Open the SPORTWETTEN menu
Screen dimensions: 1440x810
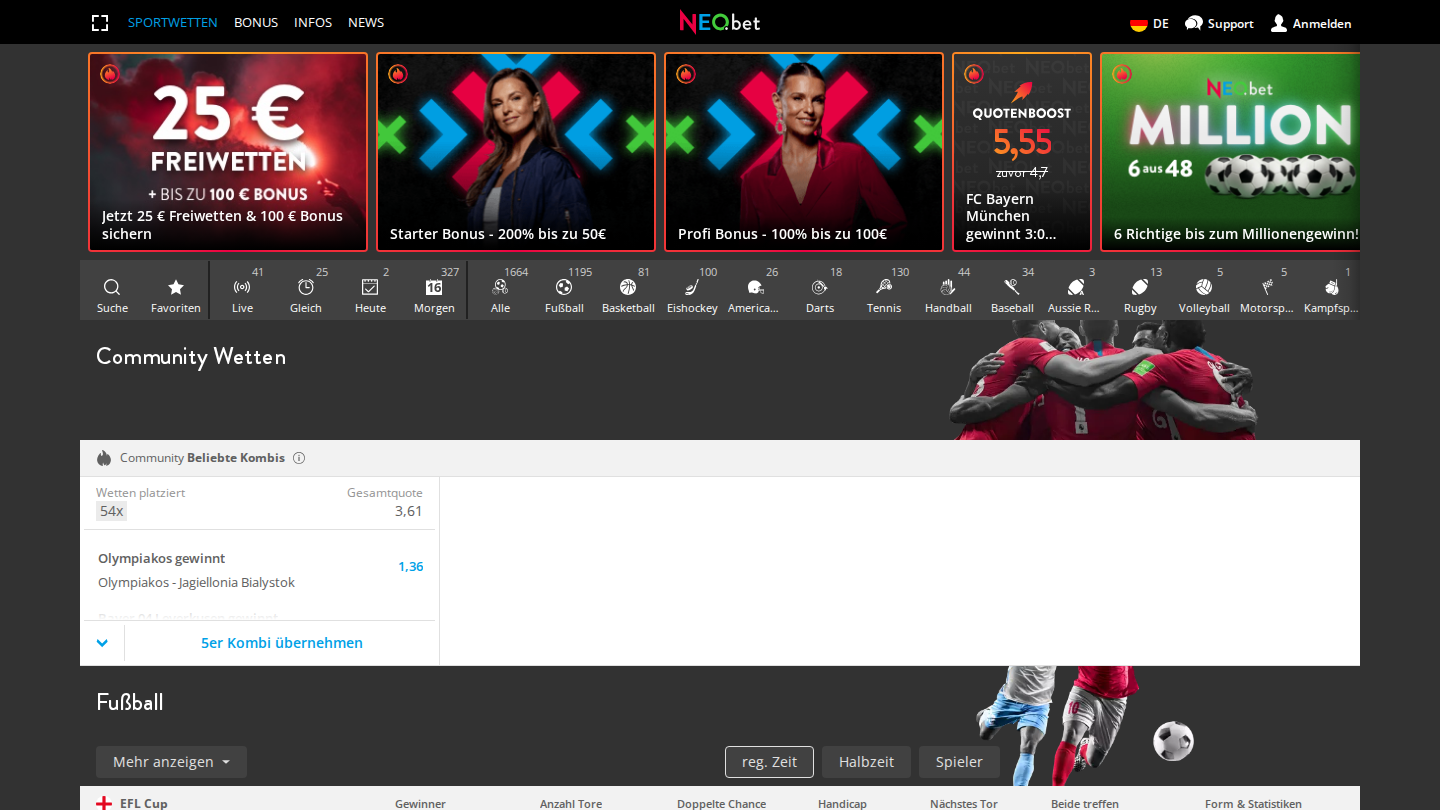point(172,22)
